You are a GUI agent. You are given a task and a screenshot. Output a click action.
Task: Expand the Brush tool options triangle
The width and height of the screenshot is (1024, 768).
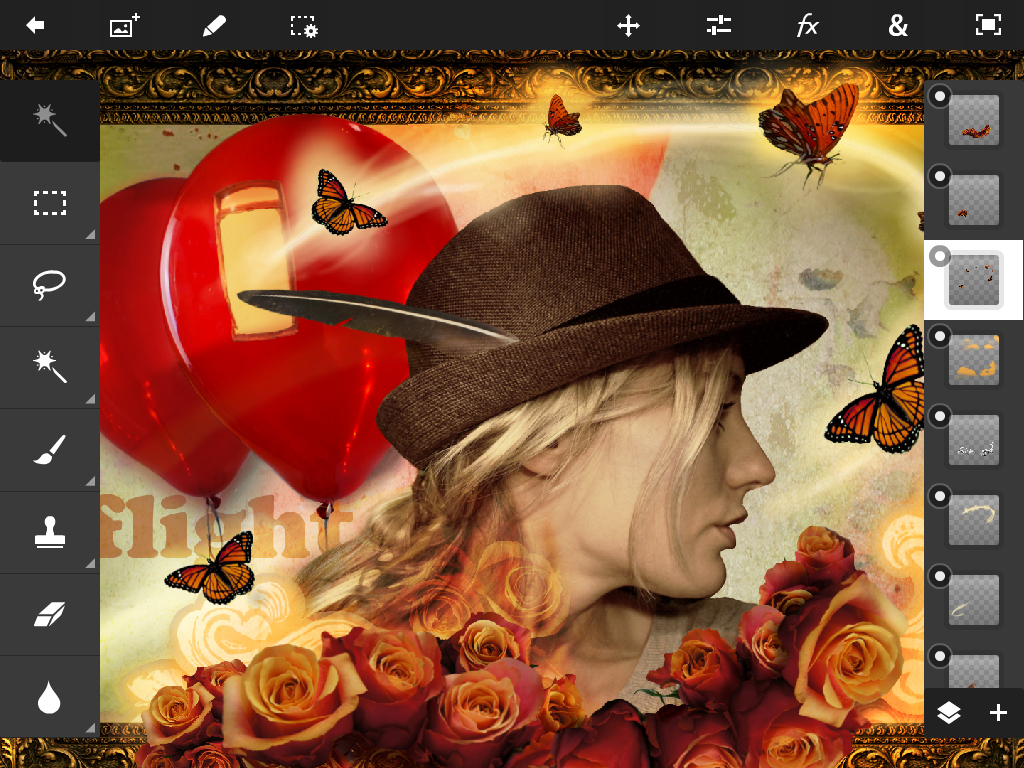(90, 481)
